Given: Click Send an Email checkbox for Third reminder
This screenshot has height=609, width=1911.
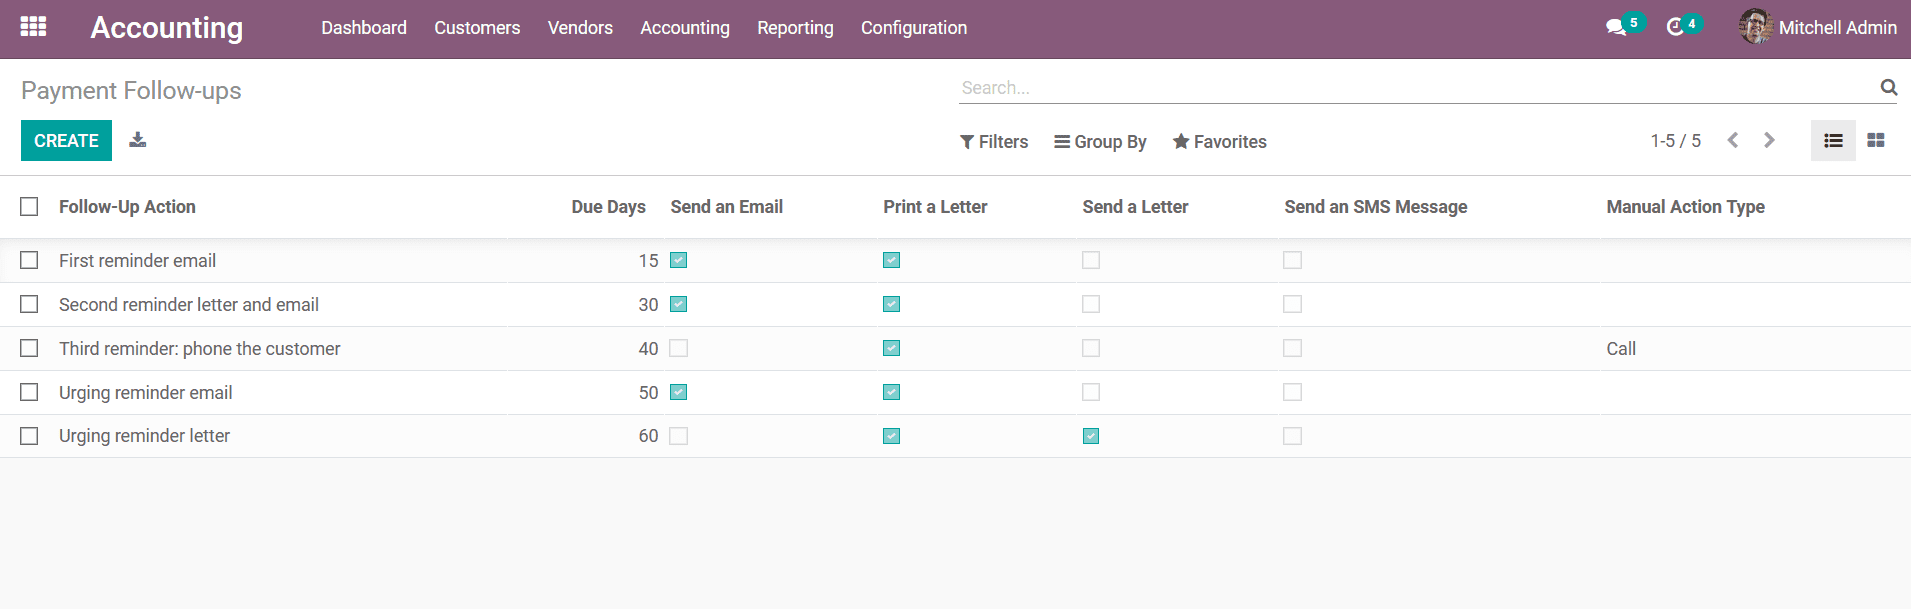Looking at the screenshot, I should coord(679,348).
